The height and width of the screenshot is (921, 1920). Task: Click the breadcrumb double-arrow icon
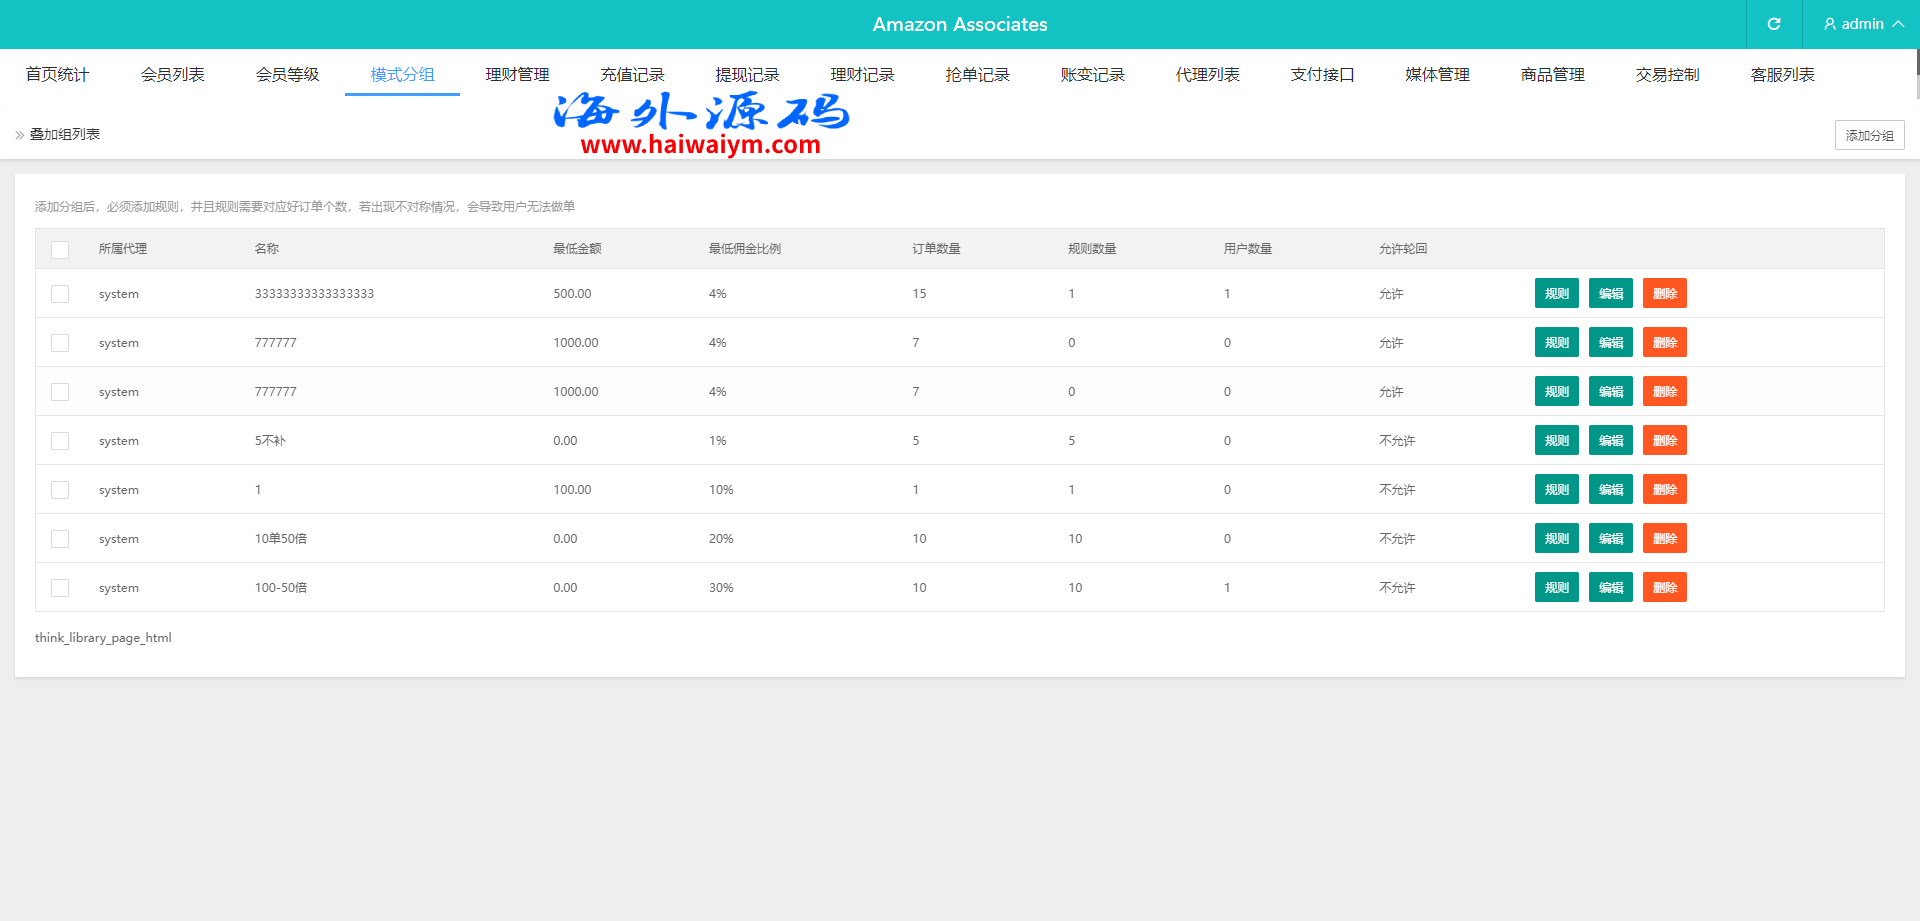coord(19,135)
